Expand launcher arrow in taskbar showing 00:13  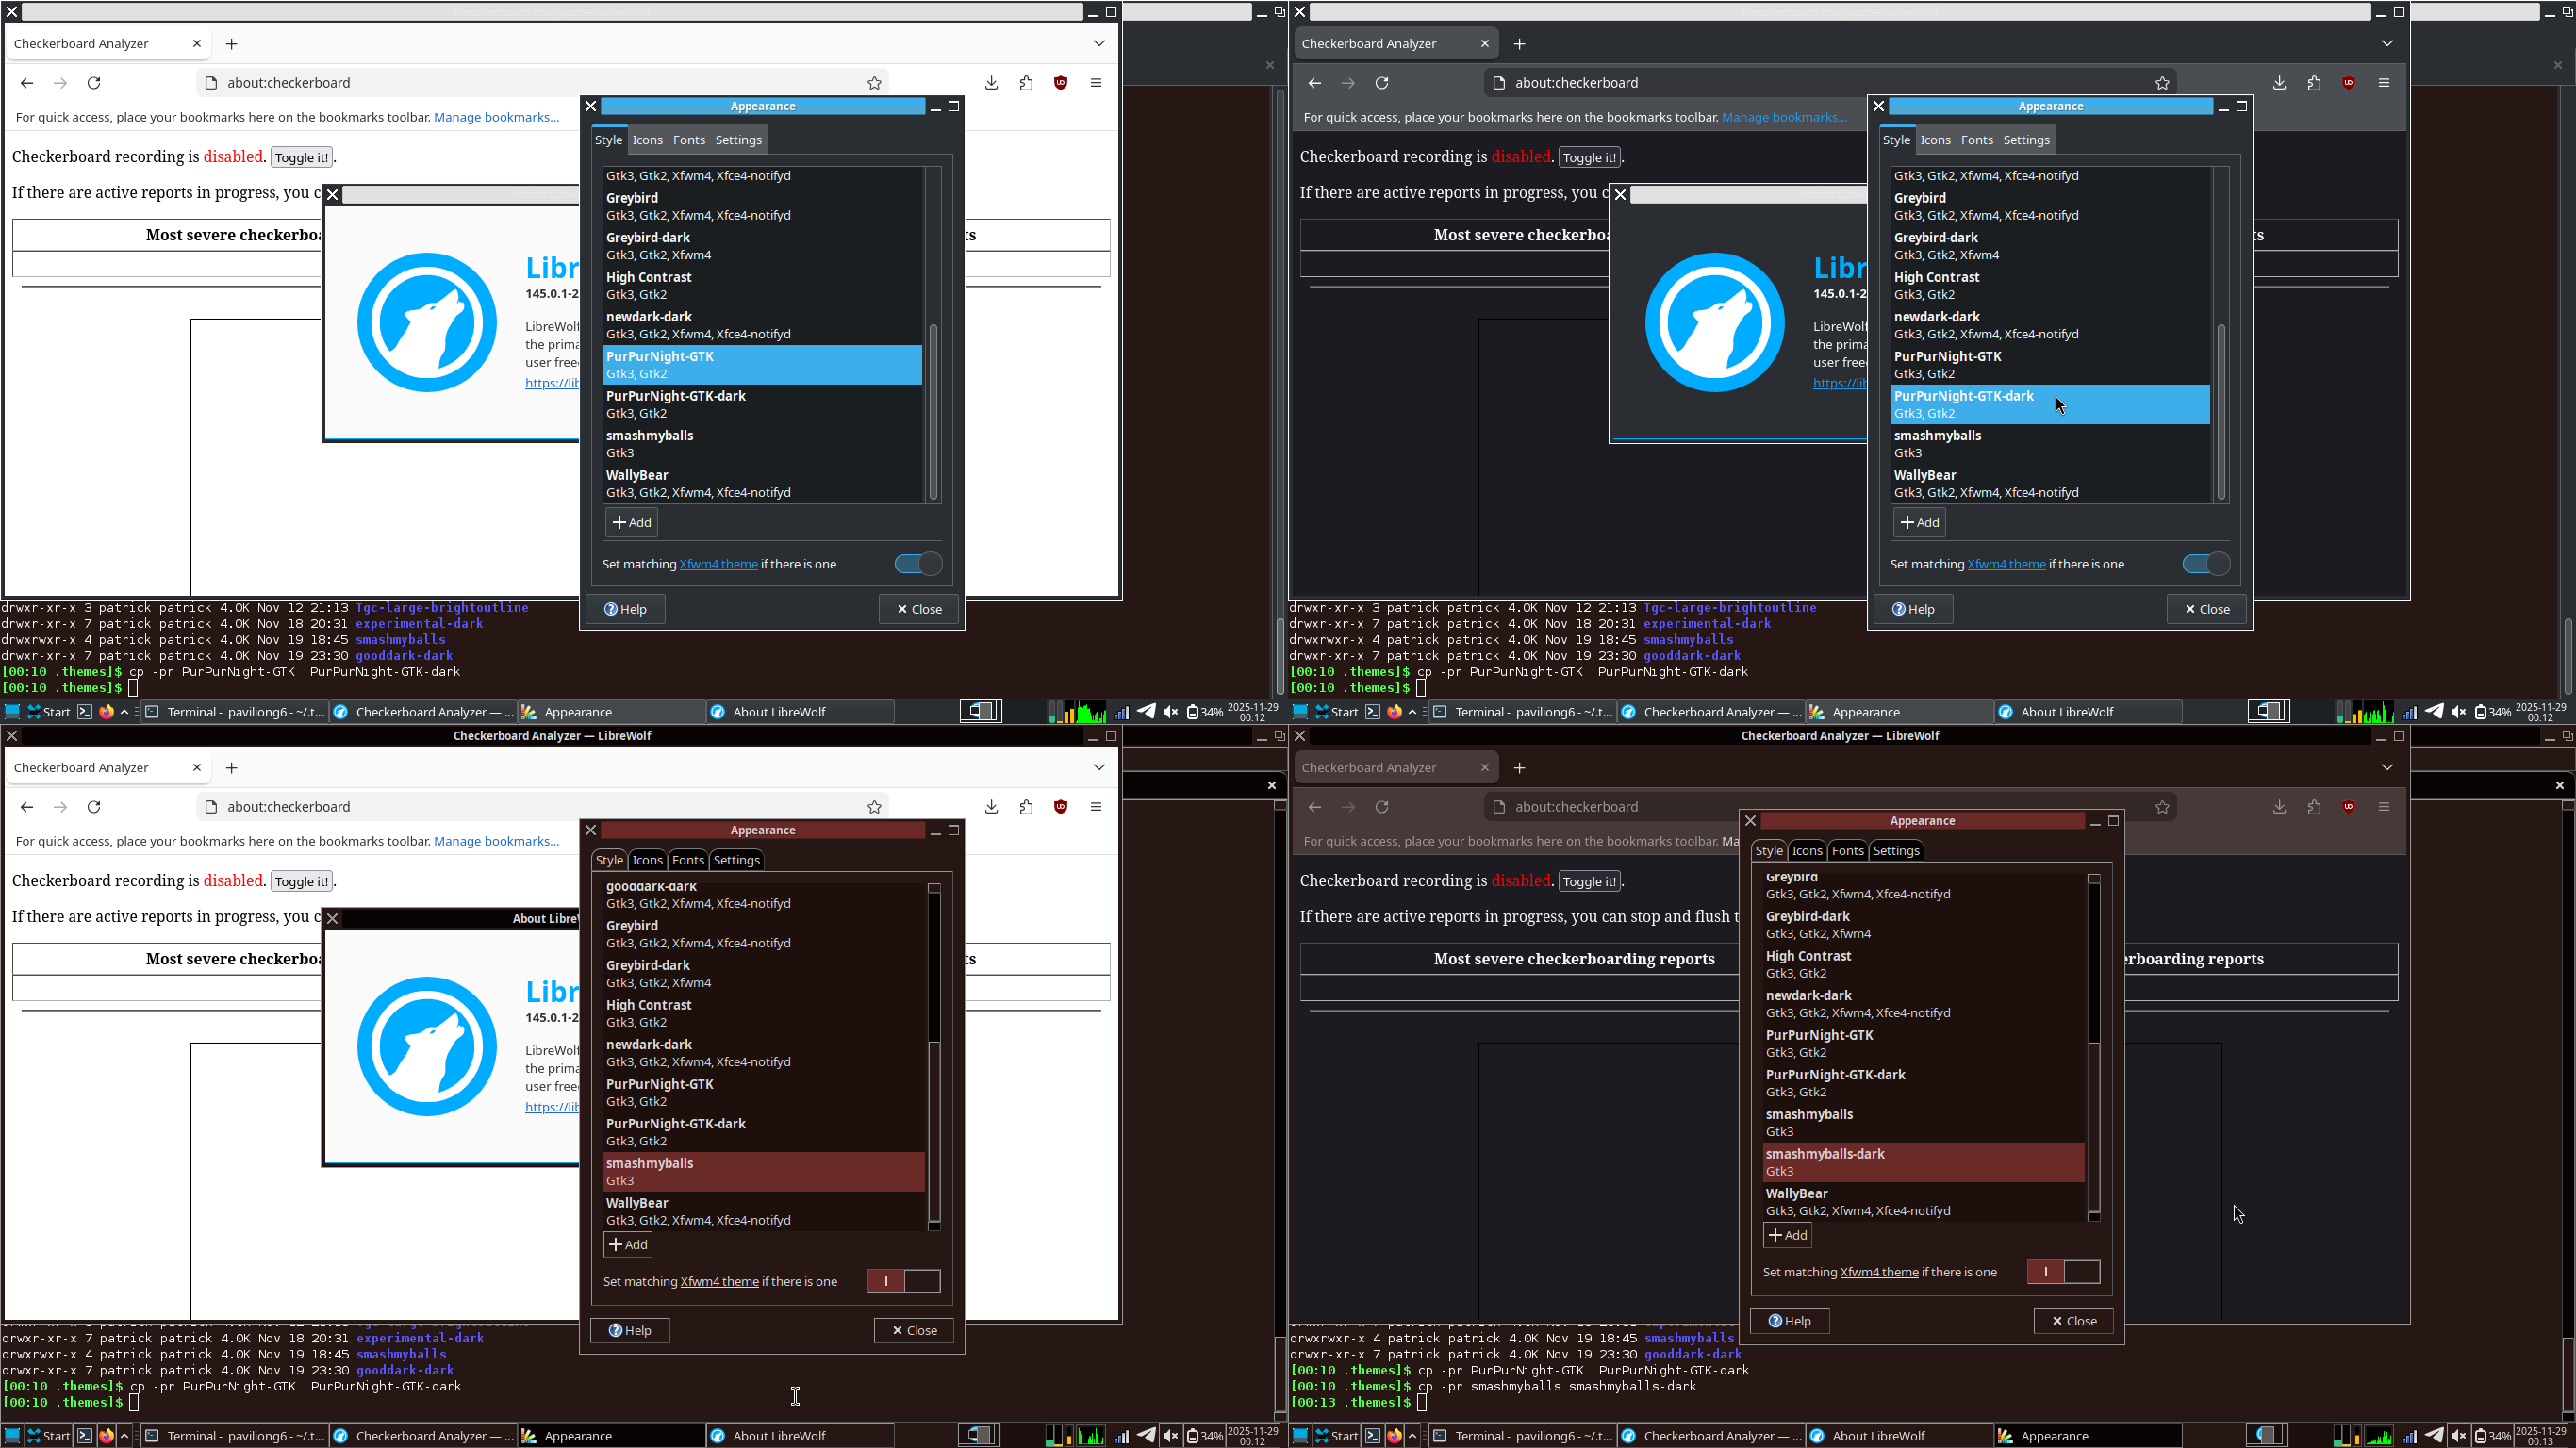tap(1412, 1436)
